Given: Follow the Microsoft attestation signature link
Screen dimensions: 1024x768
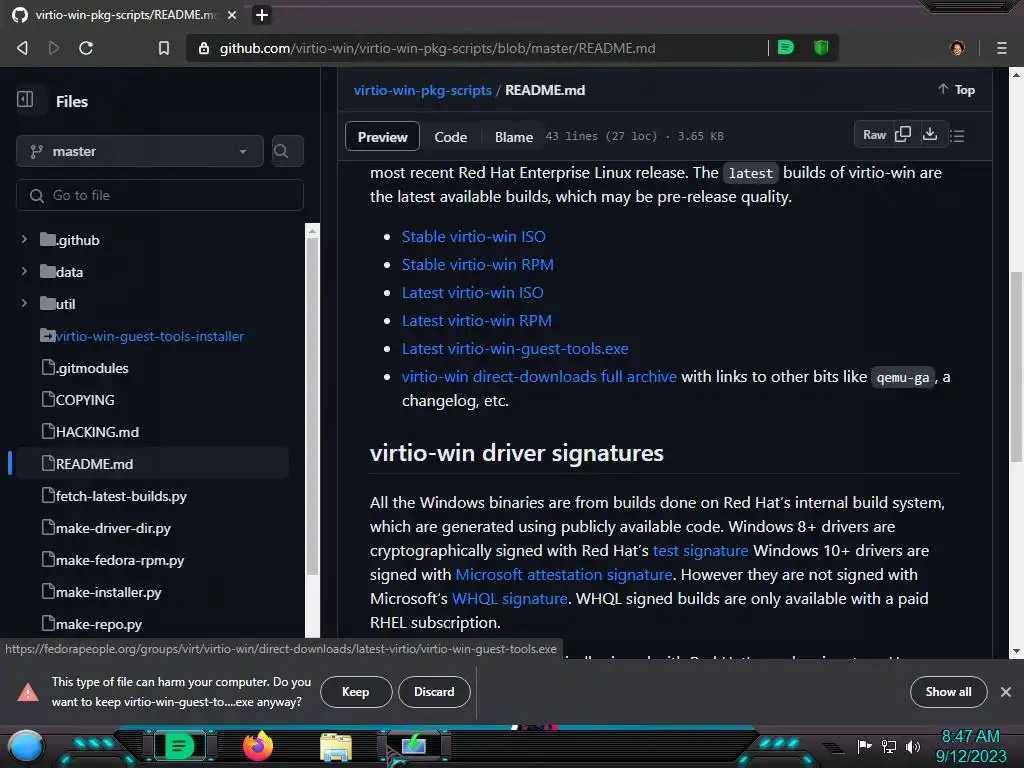Looking at the screenshot, I should click(x=564, y=575).
